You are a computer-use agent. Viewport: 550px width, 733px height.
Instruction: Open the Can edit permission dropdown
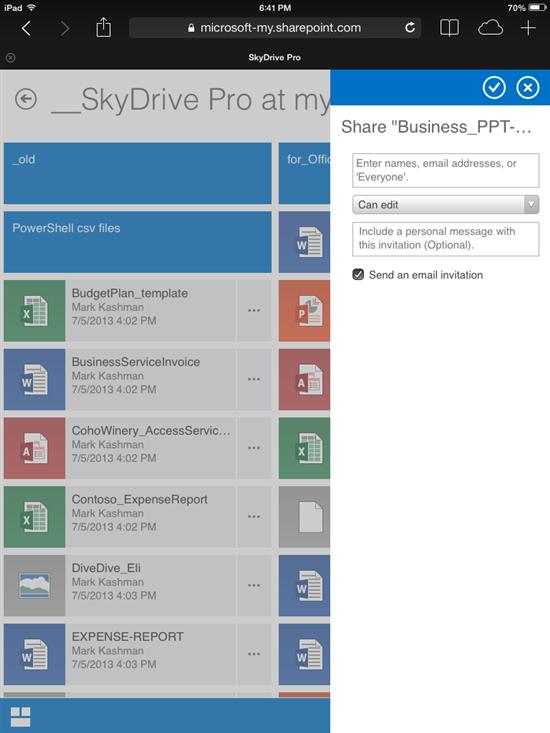[x=445, y=205]
